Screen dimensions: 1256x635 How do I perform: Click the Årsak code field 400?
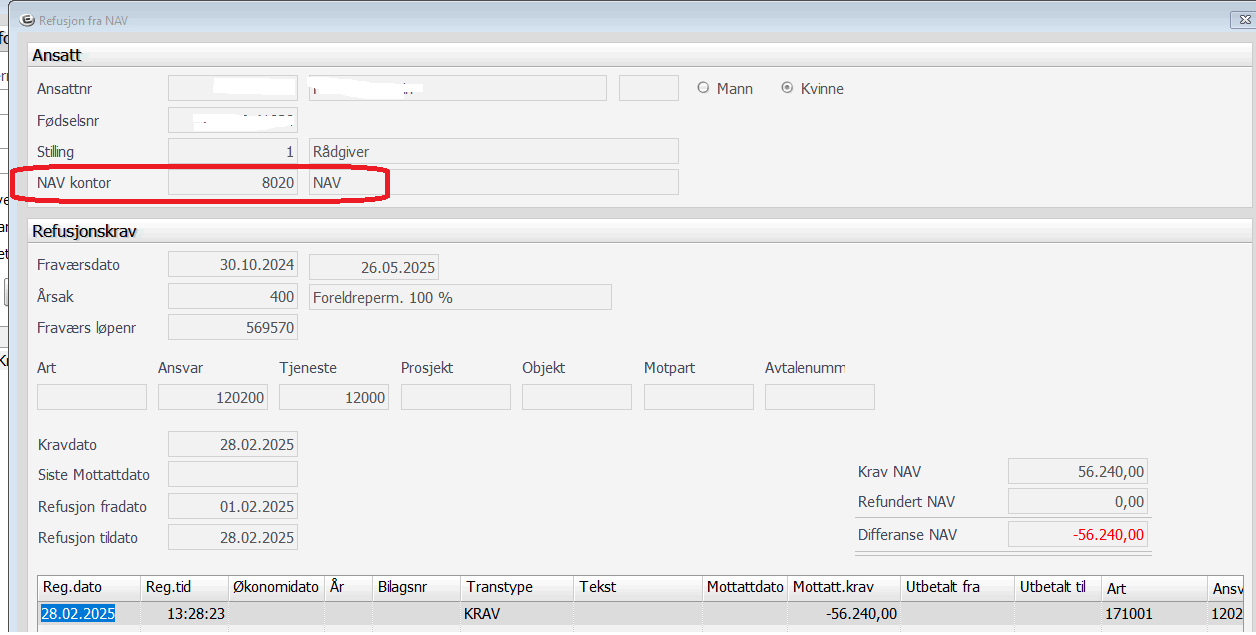tap(233, 296)
